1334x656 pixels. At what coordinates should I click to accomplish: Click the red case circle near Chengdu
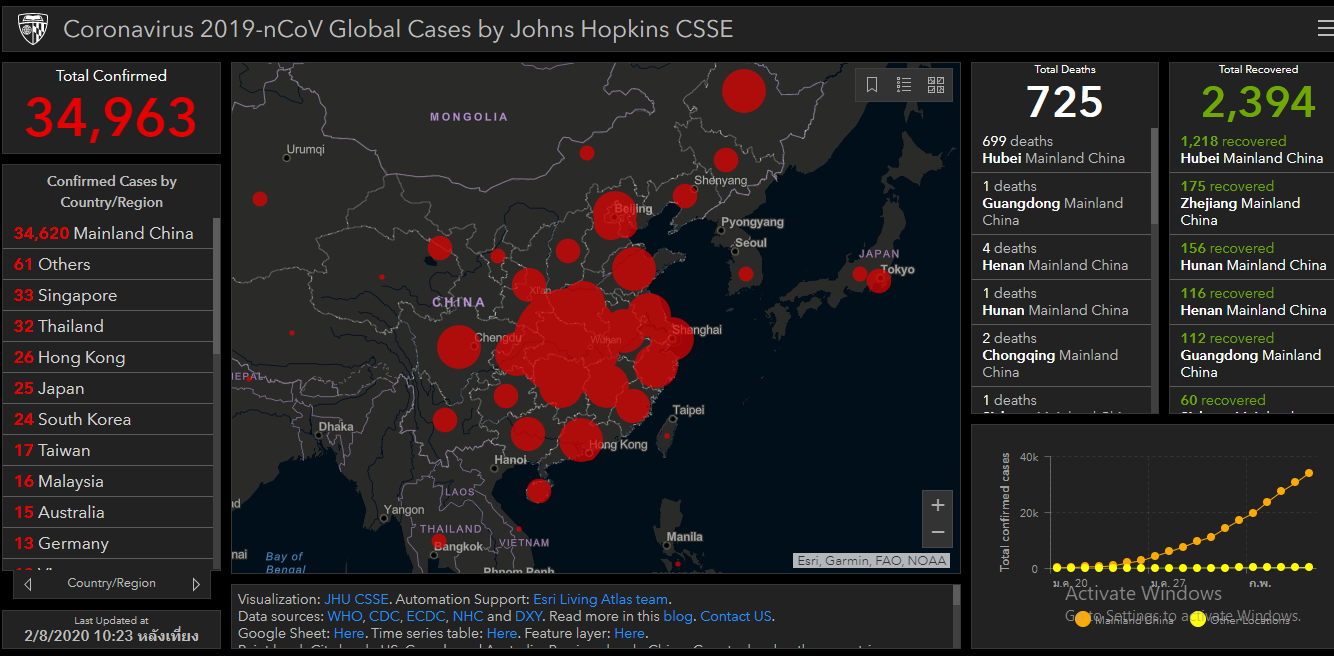458,347
